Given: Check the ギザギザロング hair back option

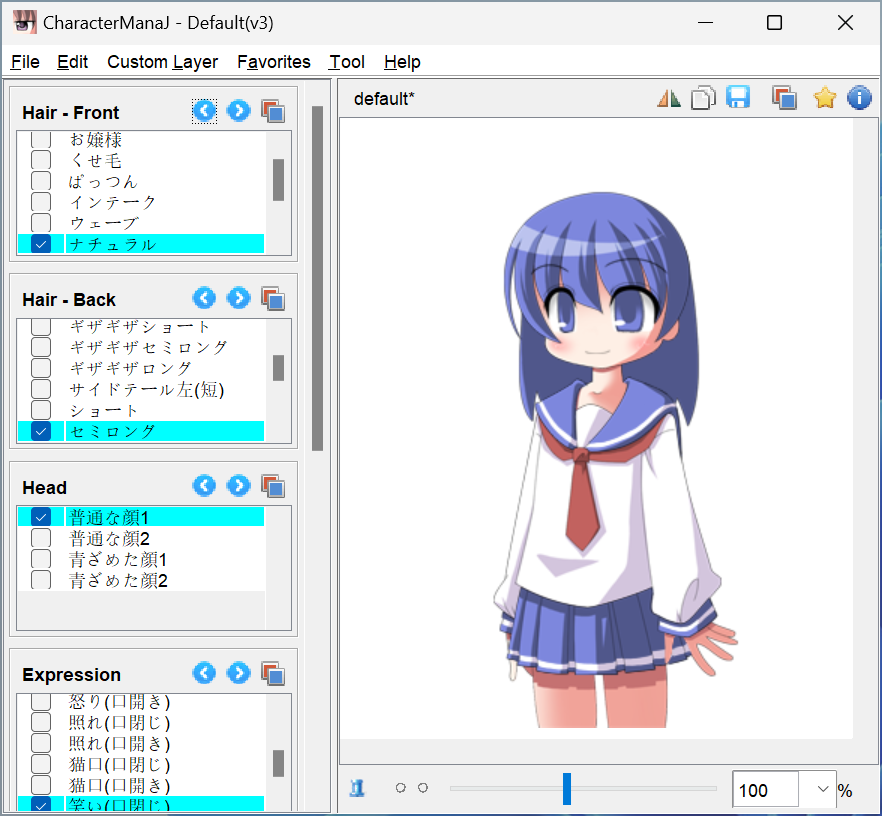Looking at the screenshot, I should click(40, 368).
